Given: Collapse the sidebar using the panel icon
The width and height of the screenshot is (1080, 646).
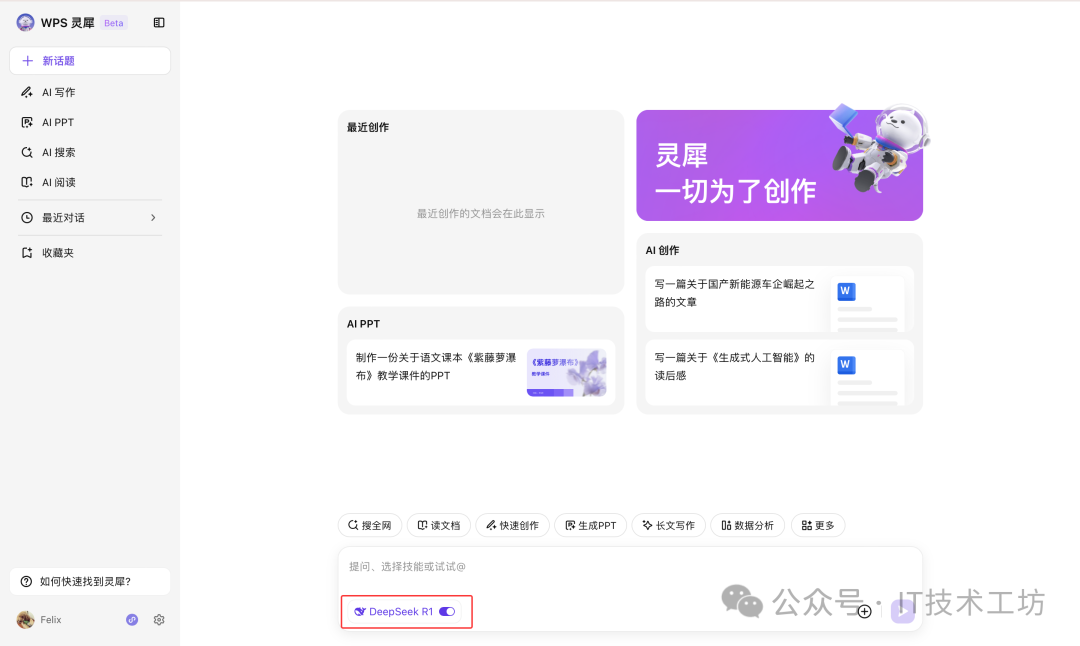Looking at the screenshot, I should (158, 22).
